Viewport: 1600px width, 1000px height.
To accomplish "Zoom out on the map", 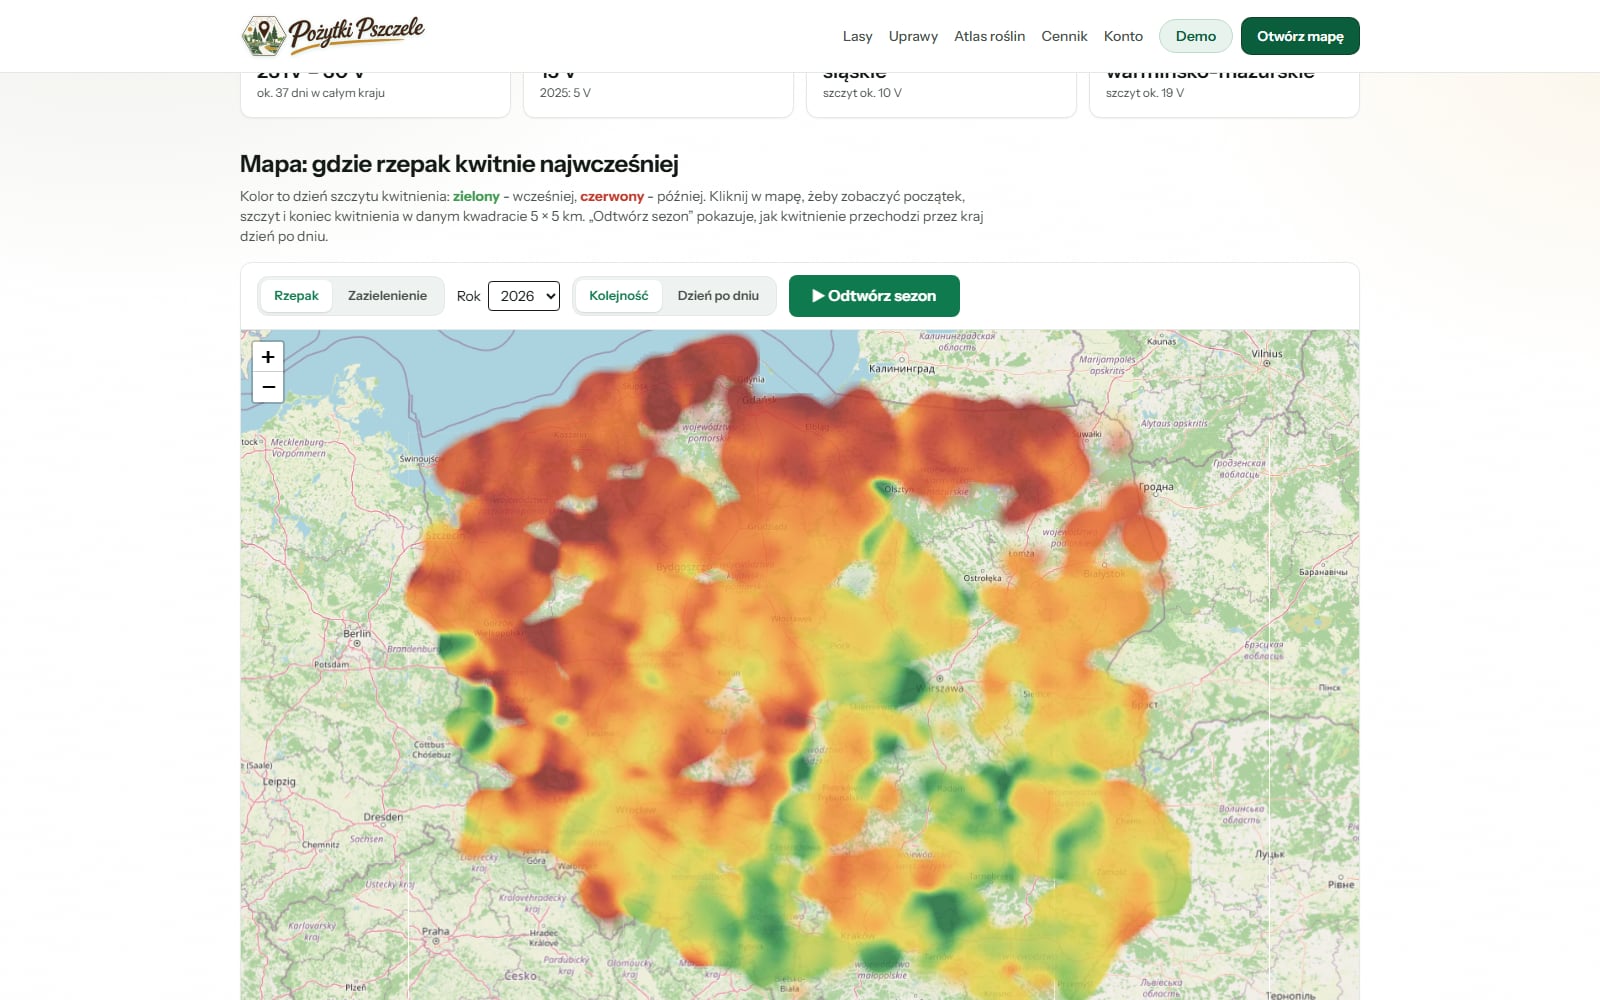I will (268, 387).
